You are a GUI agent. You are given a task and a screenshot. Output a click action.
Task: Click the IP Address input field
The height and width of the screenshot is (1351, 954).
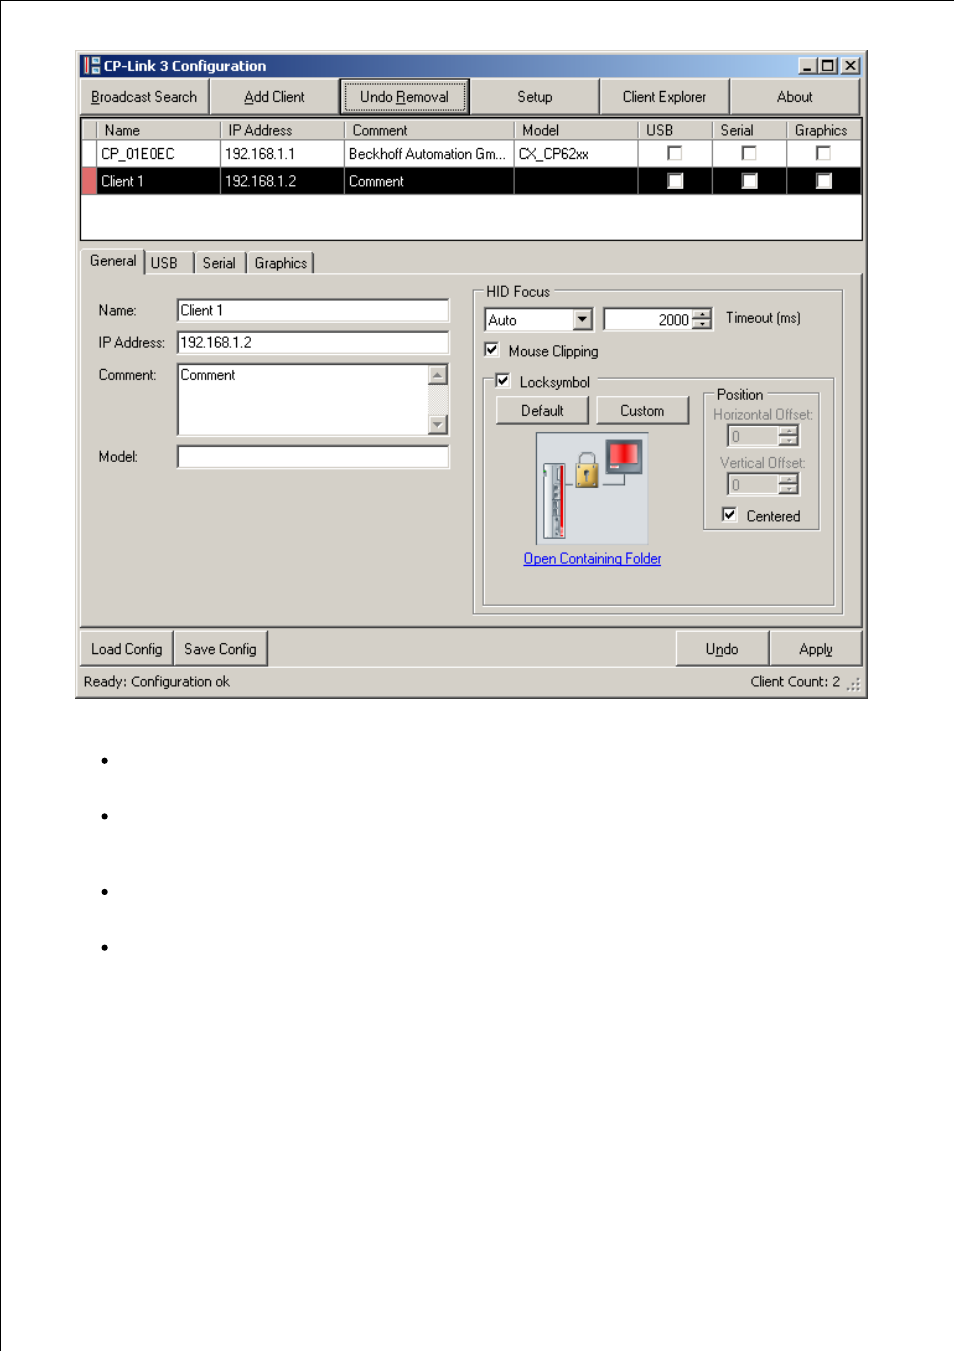[x=313, y=342]
